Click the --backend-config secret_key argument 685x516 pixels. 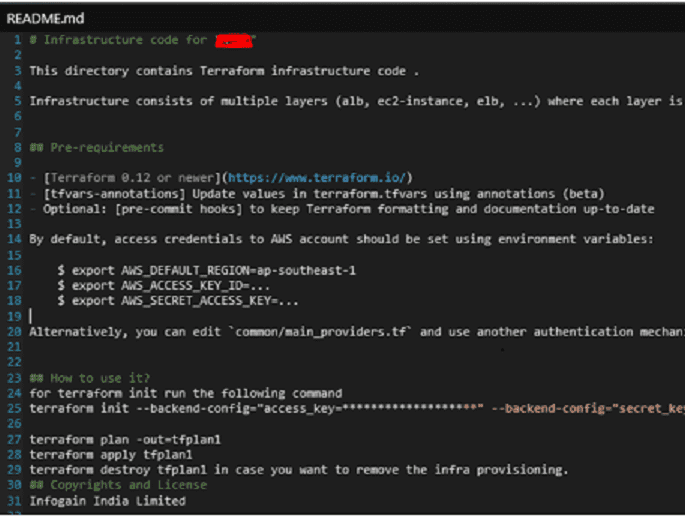tap(588, 409)
